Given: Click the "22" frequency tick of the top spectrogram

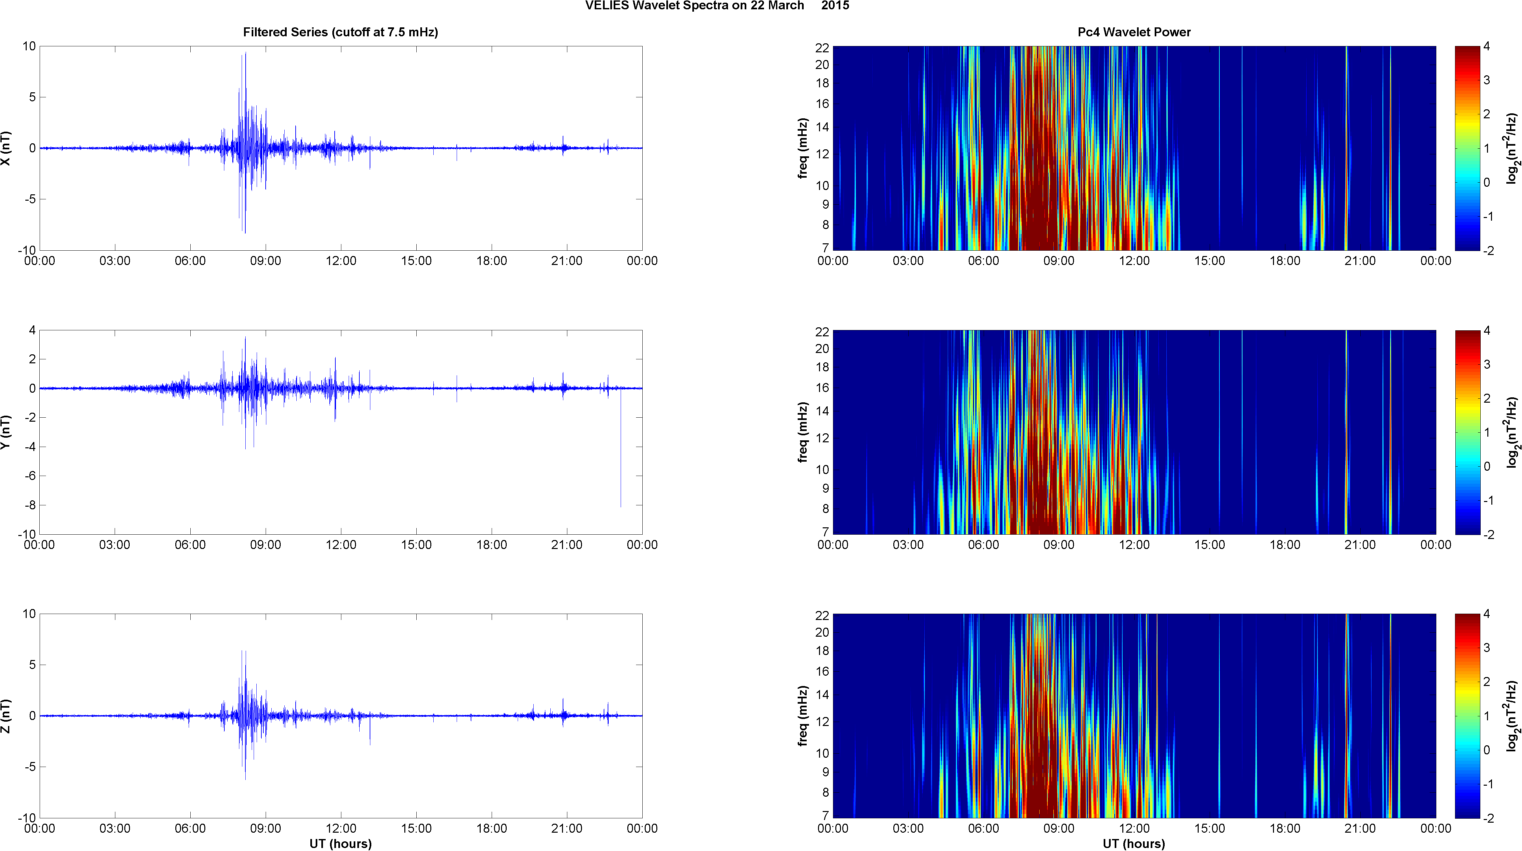Looking at the screenshot, I should point(822,47).
